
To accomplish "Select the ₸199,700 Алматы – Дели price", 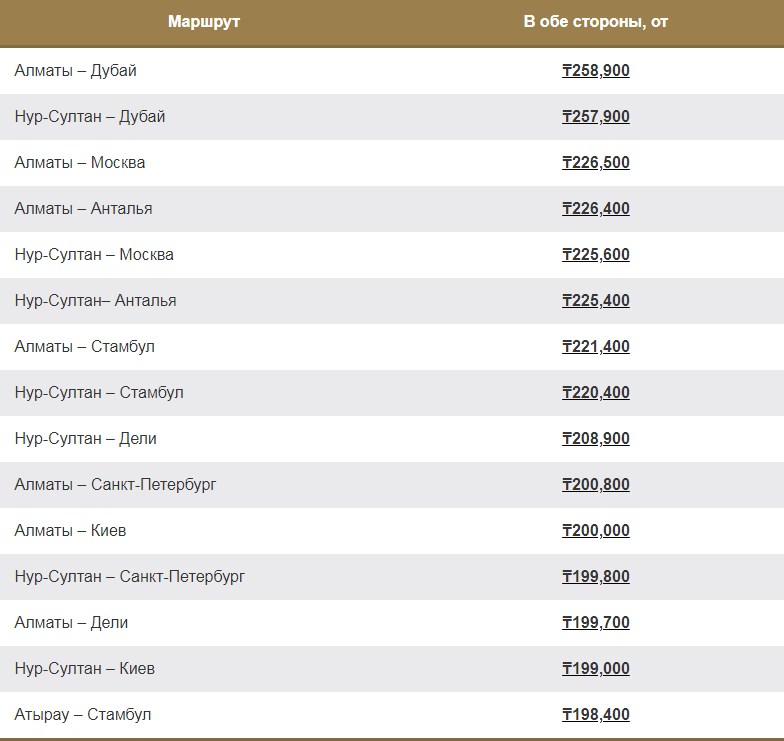I will point(596,623).
